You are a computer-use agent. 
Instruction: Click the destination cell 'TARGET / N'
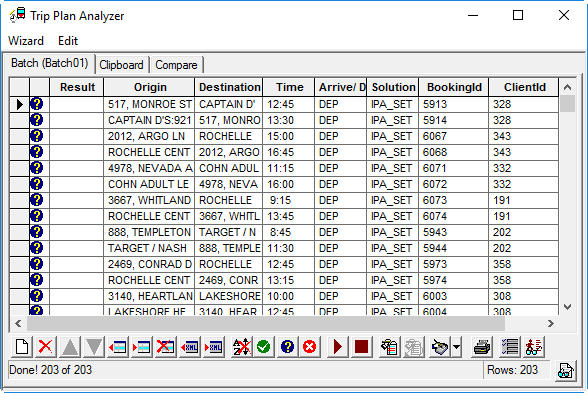pyautogui.click(x=229, y=232)
